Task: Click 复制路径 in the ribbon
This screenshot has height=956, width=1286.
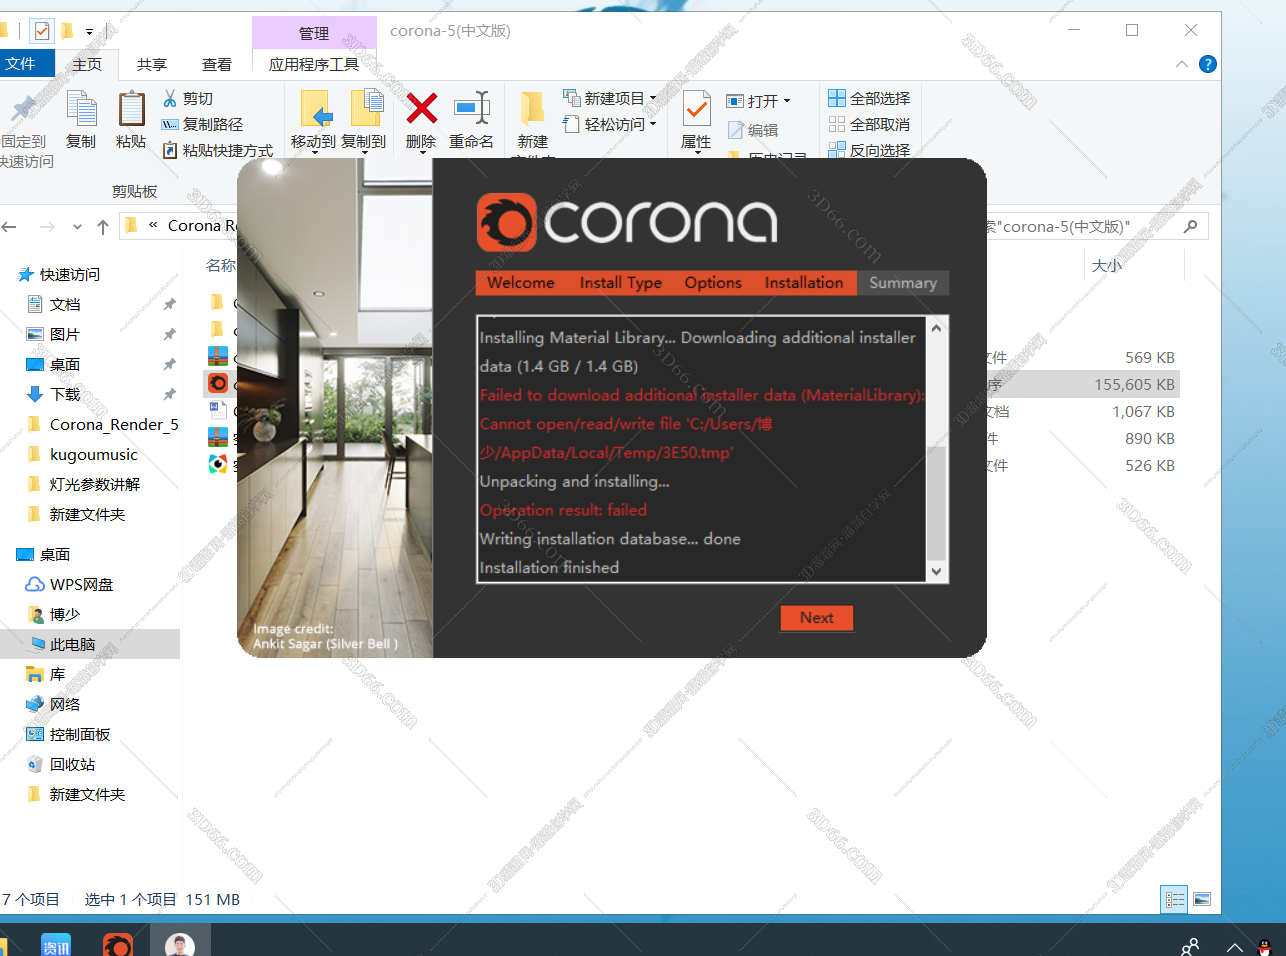Action: (202, 124)
